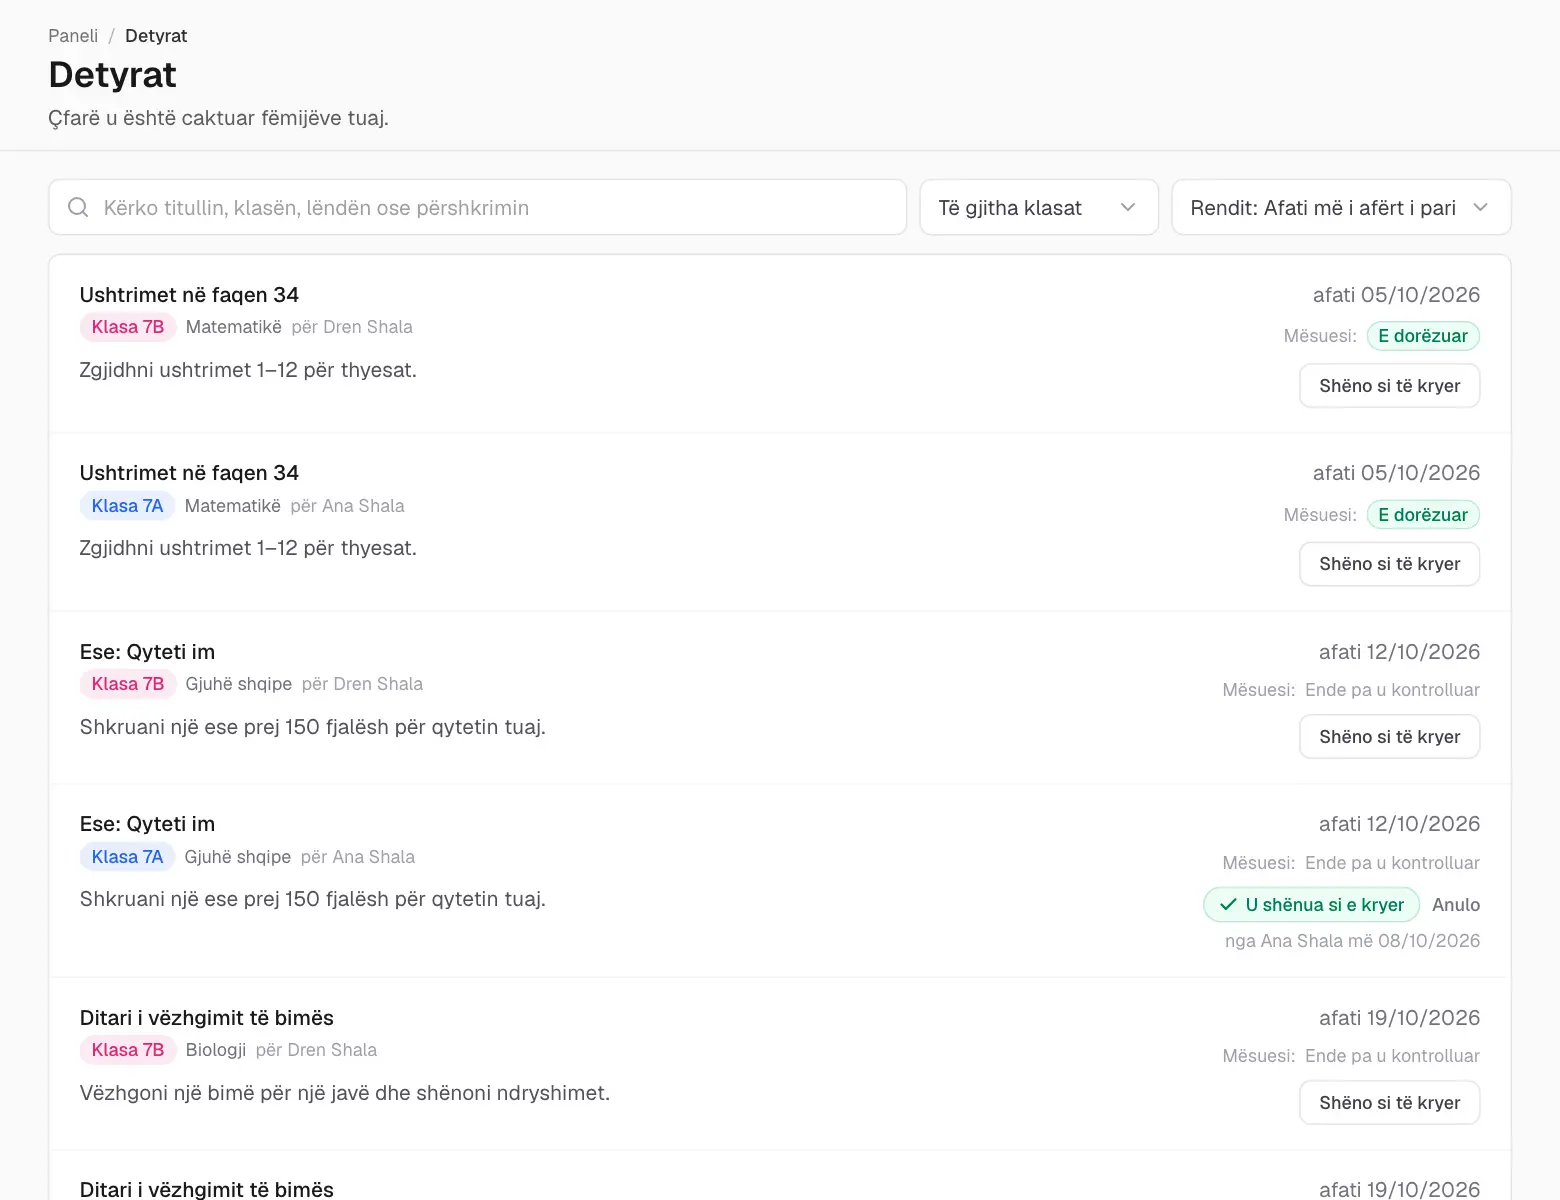Click the 'E dorëzuar' badge for Ana Shala
Screen dimensions: 1560x1200
[x=1423, y=515]
